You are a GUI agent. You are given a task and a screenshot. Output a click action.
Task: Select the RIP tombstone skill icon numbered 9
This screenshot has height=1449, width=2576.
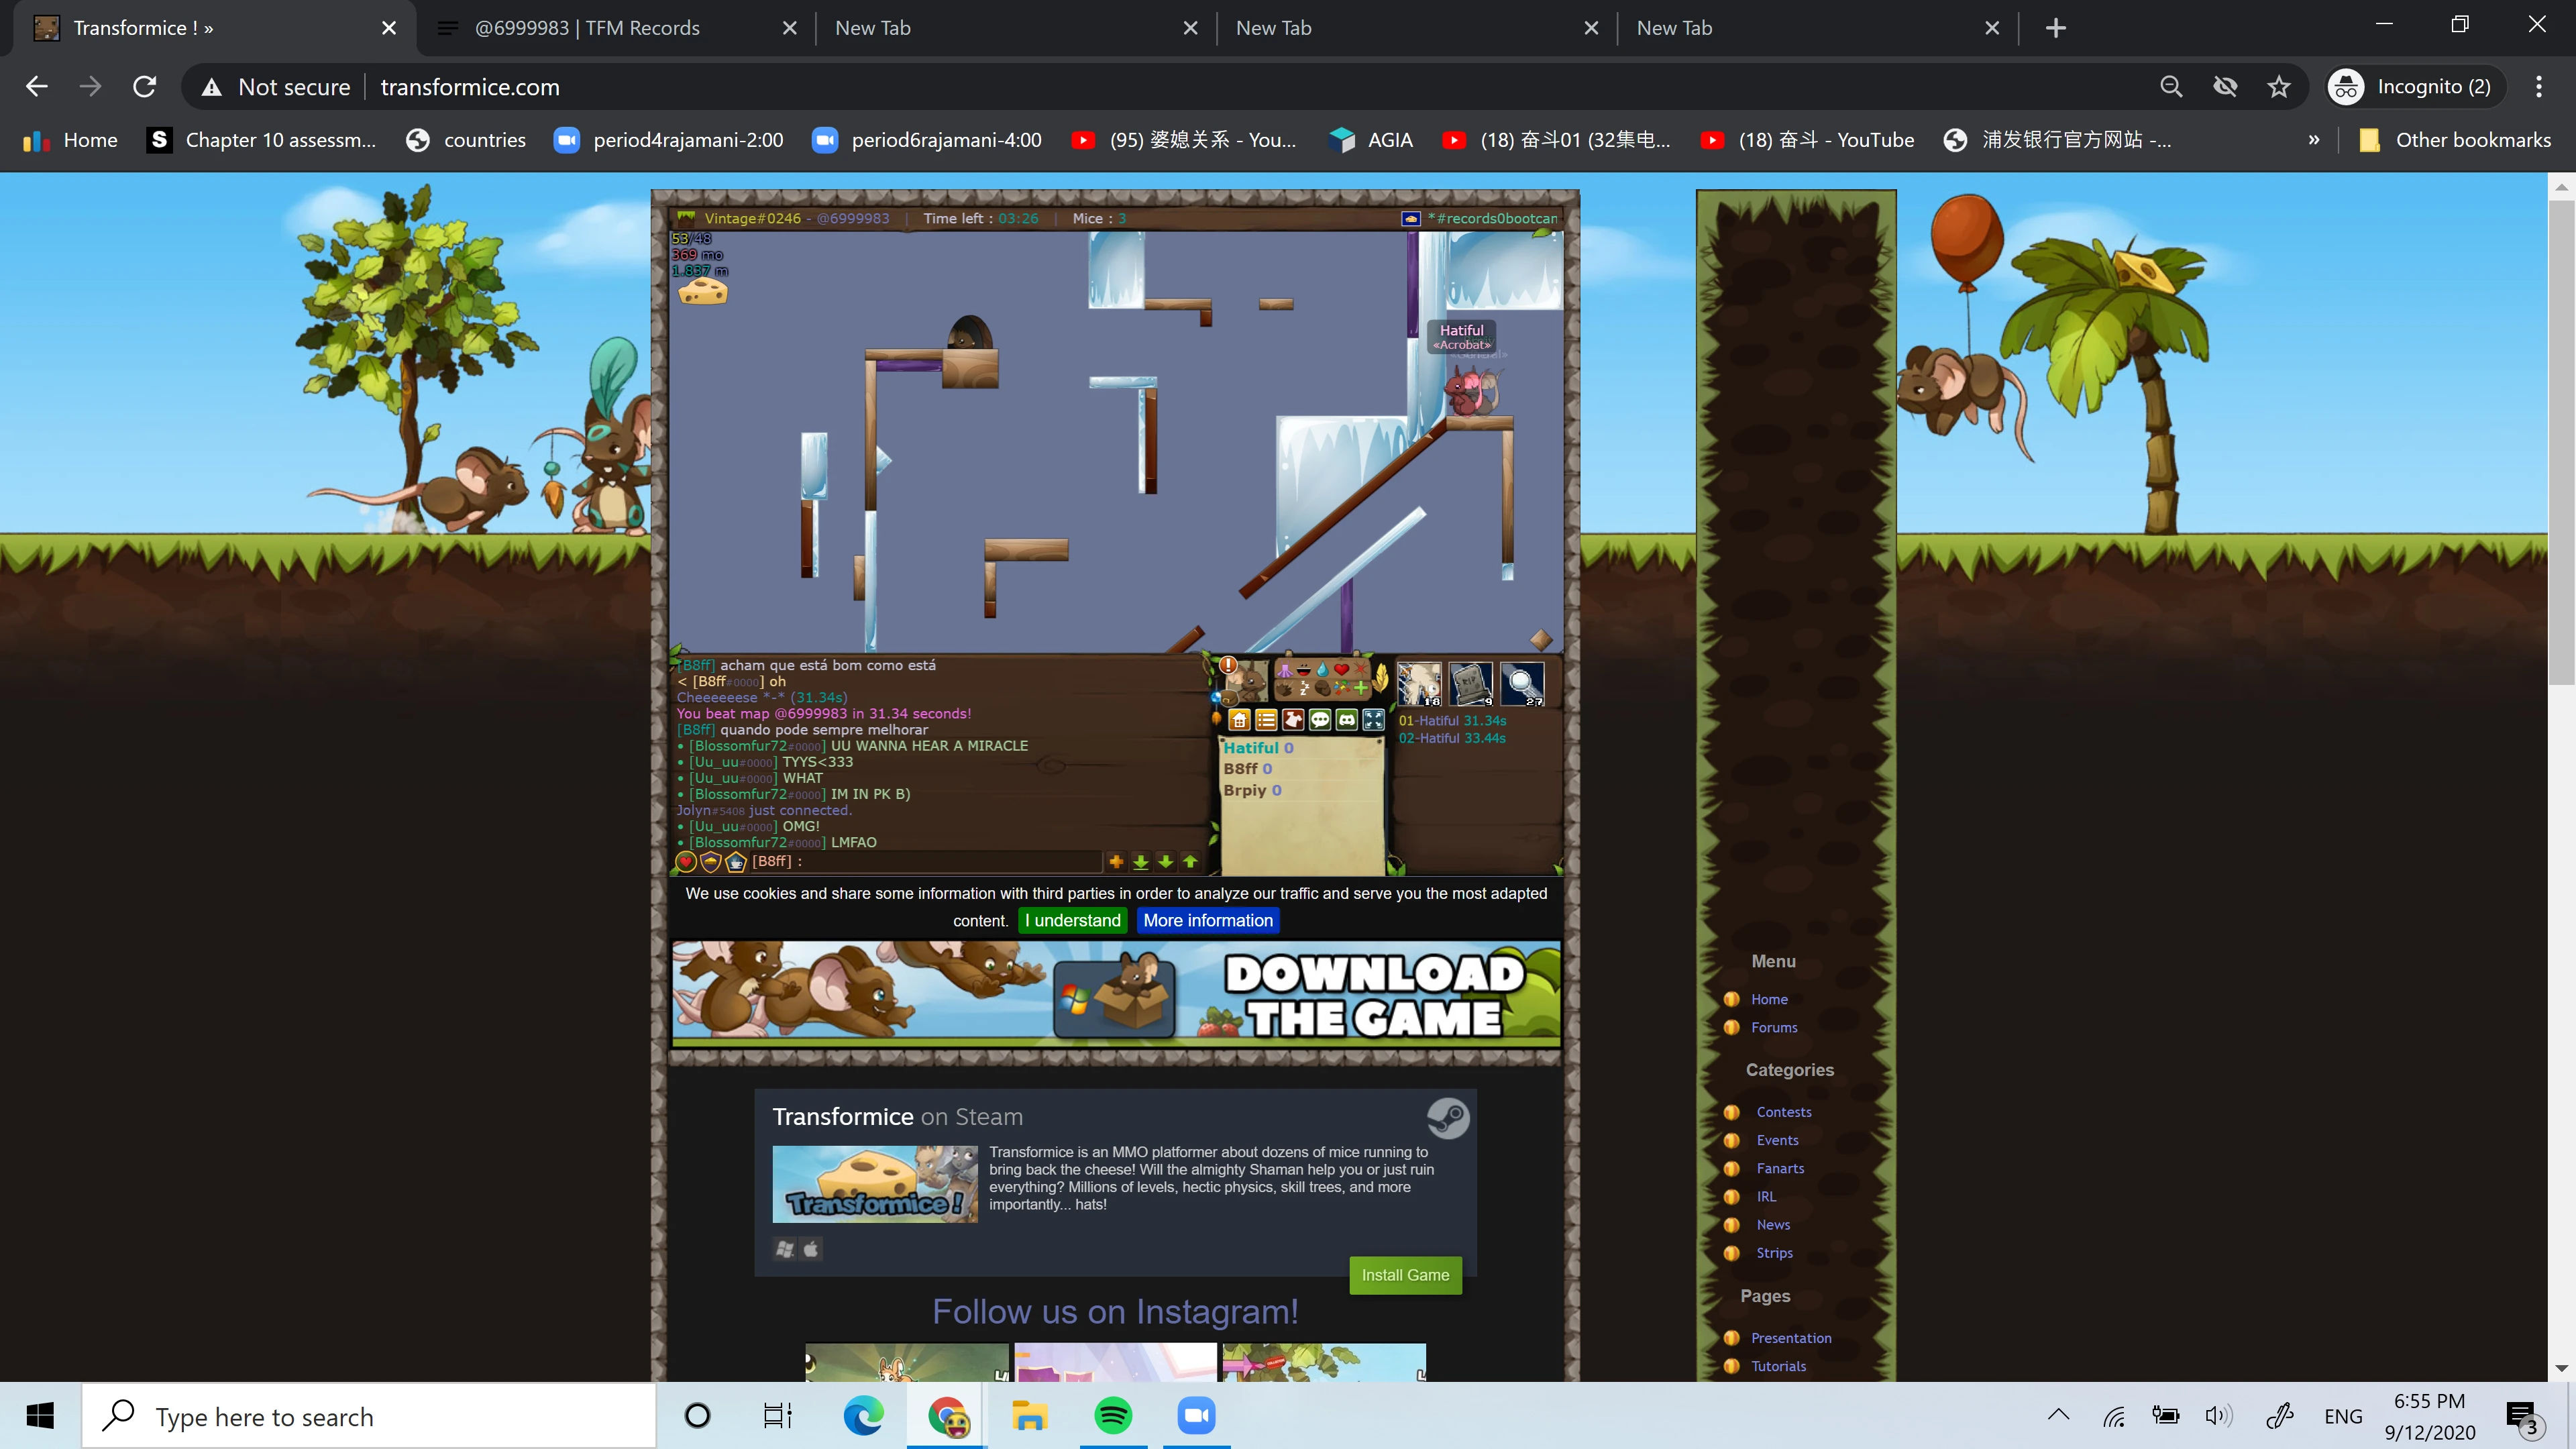click(1471, 684)
